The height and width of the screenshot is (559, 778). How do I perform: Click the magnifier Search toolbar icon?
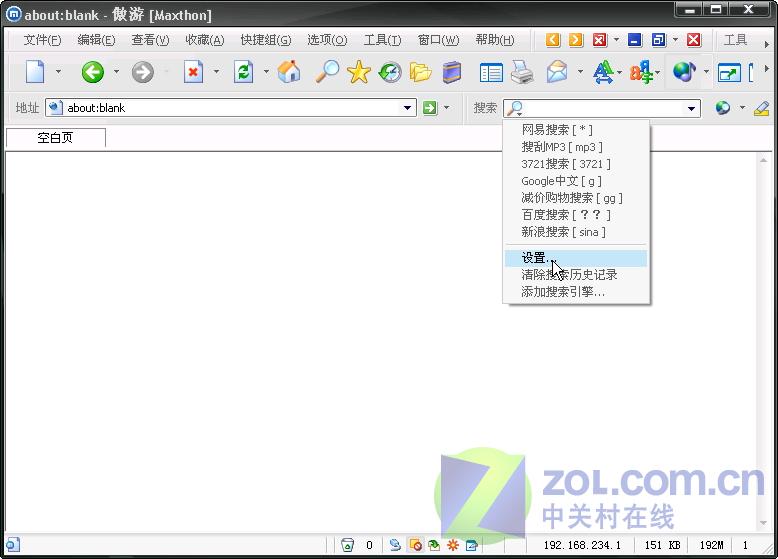[x=327, y=72]
